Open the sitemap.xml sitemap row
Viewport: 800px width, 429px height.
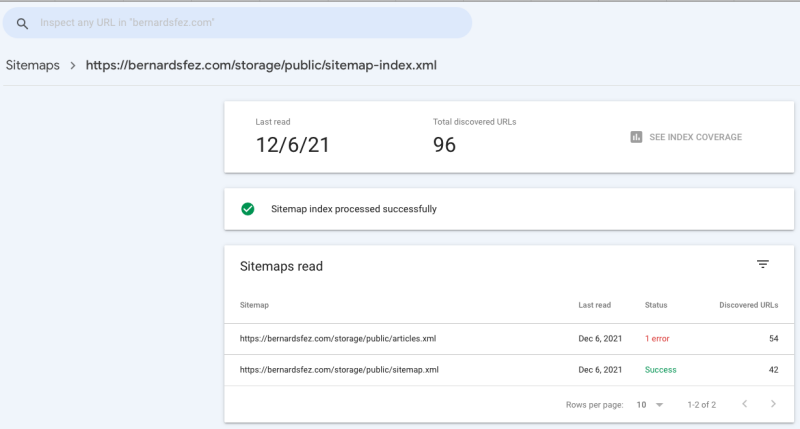click(x=509, y=370)
